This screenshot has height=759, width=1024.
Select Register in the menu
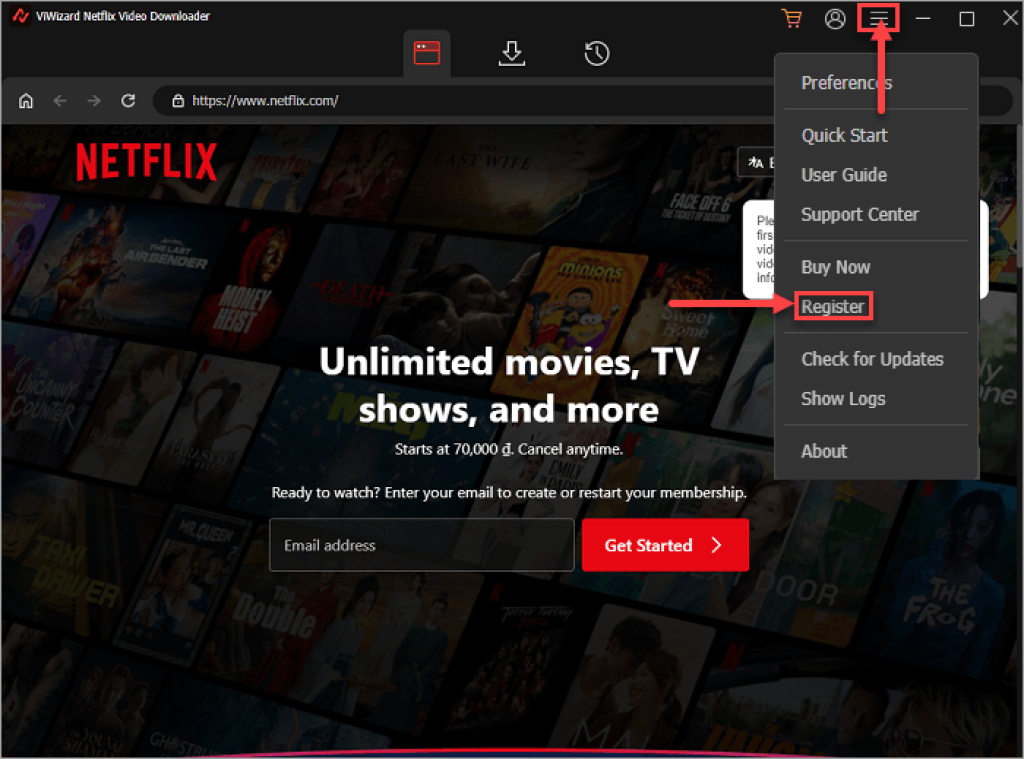[x=831, y=306]
